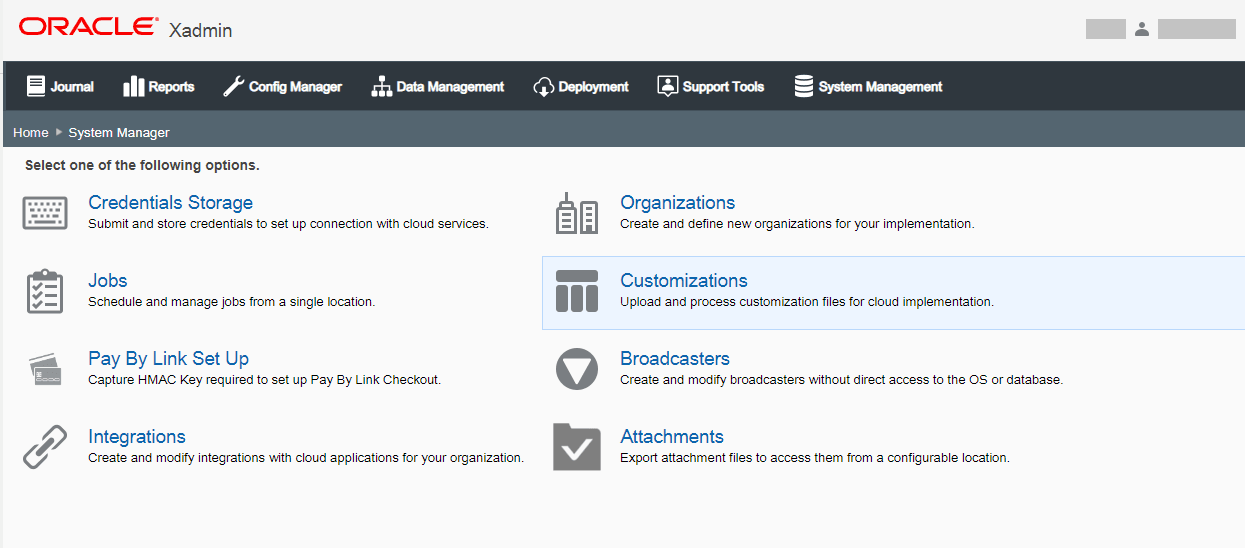The height and width of the screenshot is (548, 1245).
Task: Open the Credentials Storage link
Action: click(x=170, y=203)
